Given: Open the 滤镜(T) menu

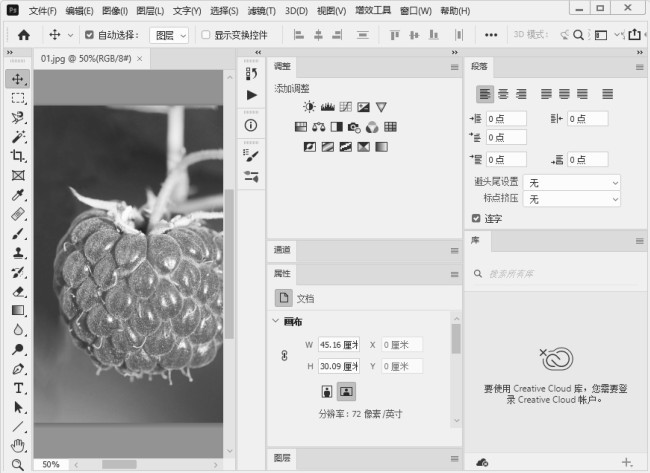Looking at the screenshot, I should click(x=262, y=11).
